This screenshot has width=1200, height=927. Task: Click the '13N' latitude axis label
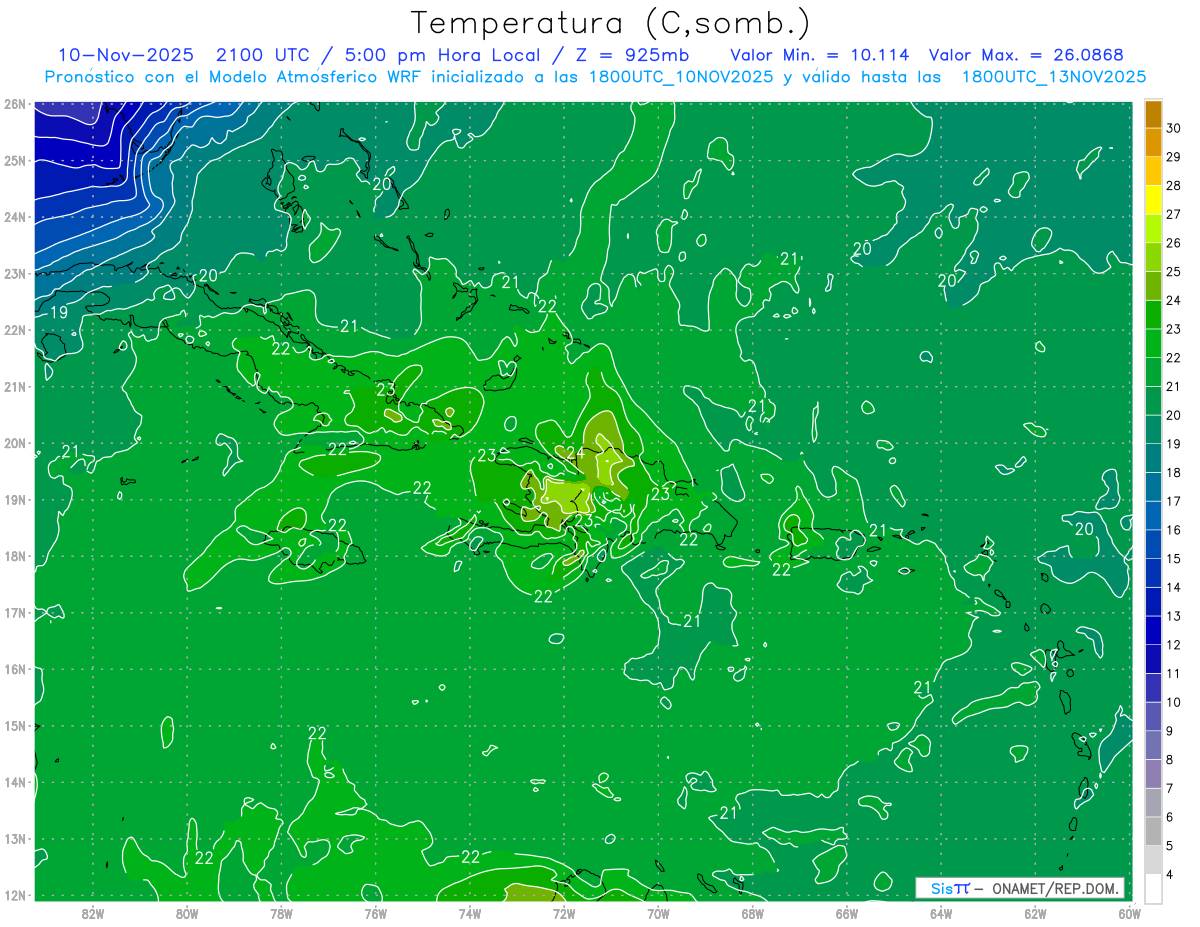14,838
